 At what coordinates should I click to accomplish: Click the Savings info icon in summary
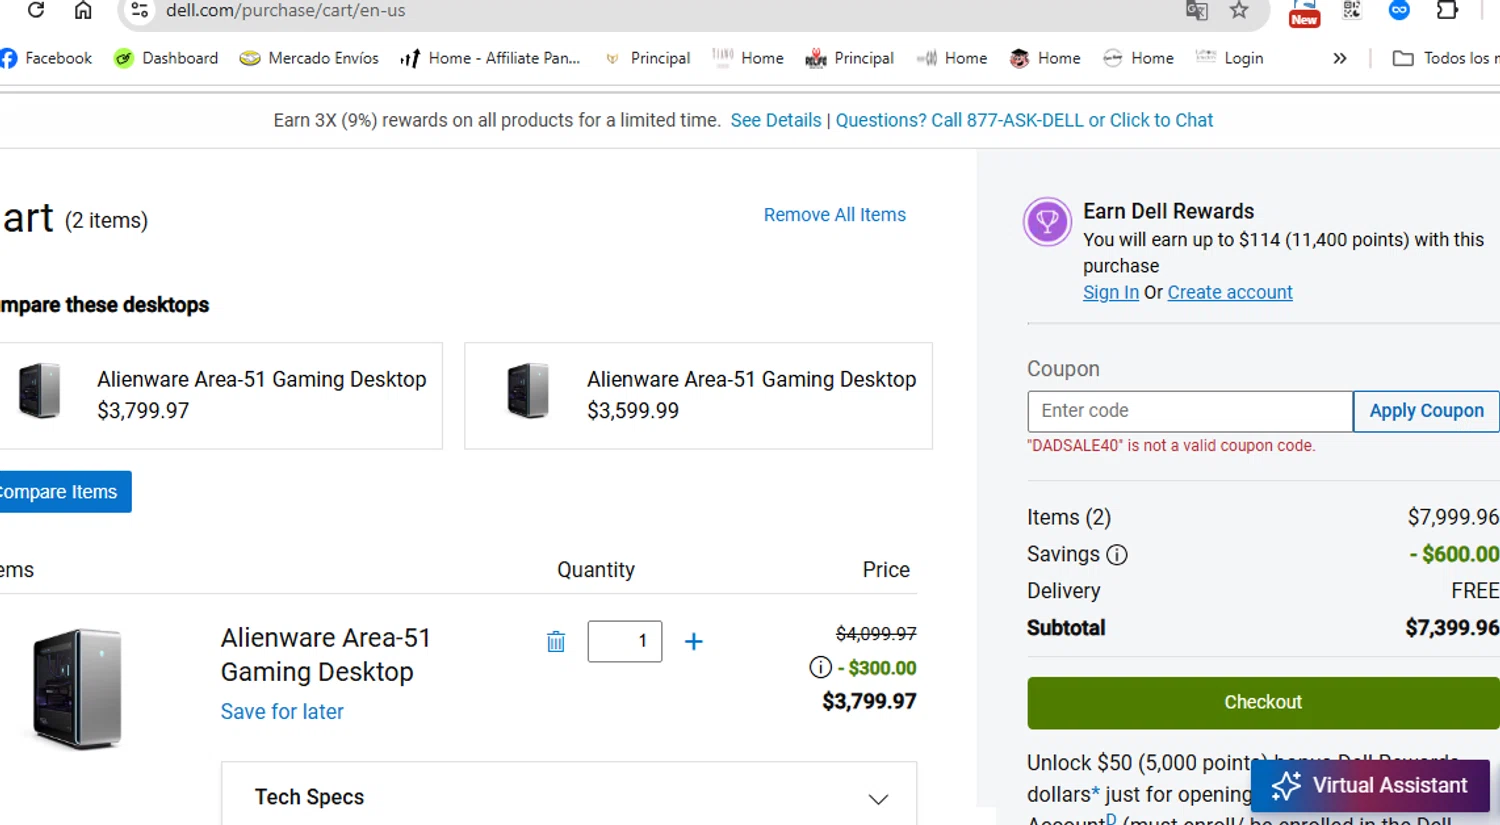coord(1117,554)
